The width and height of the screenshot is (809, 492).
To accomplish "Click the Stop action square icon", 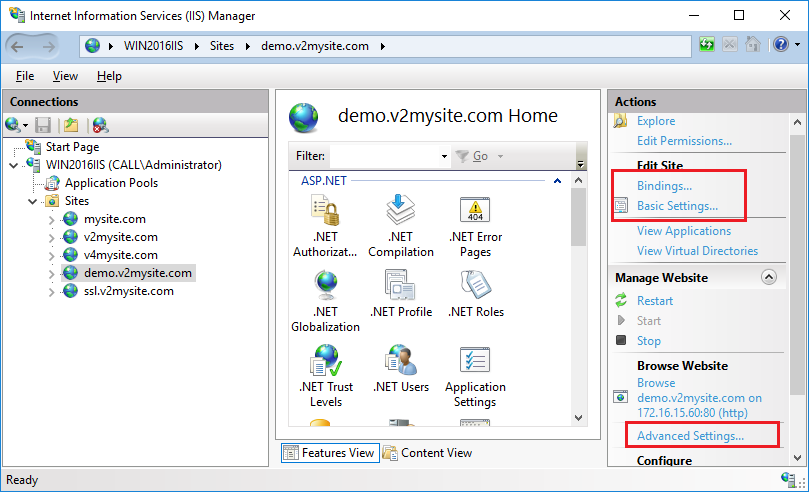I will [x=621, y=340].
